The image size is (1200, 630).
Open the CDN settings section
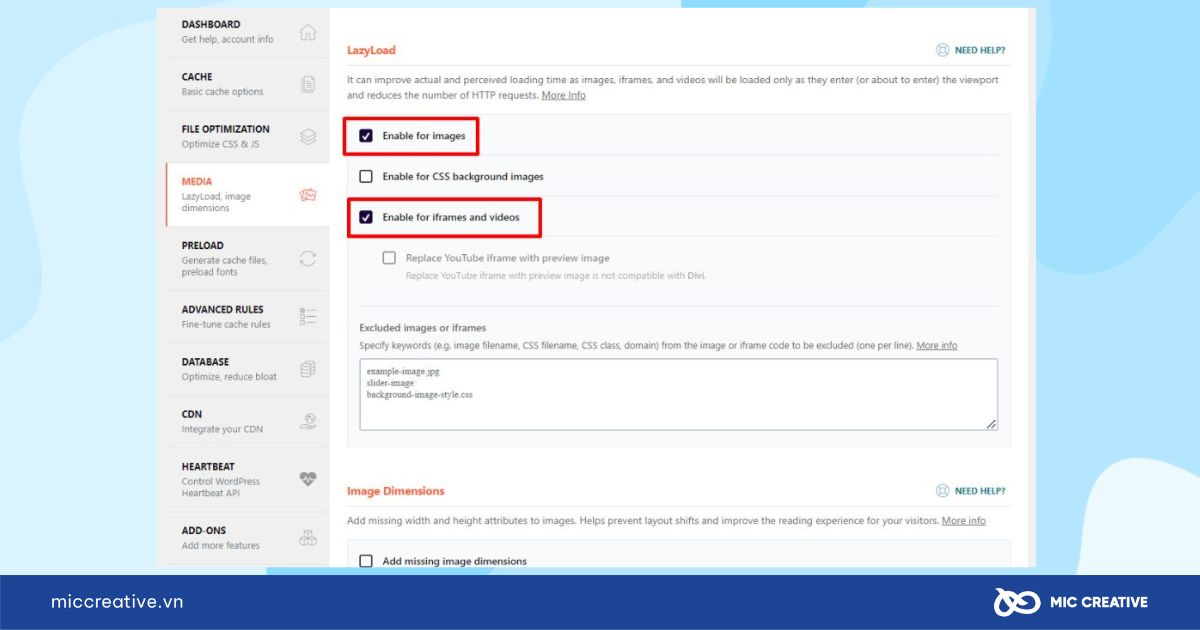tap(247, 421)
